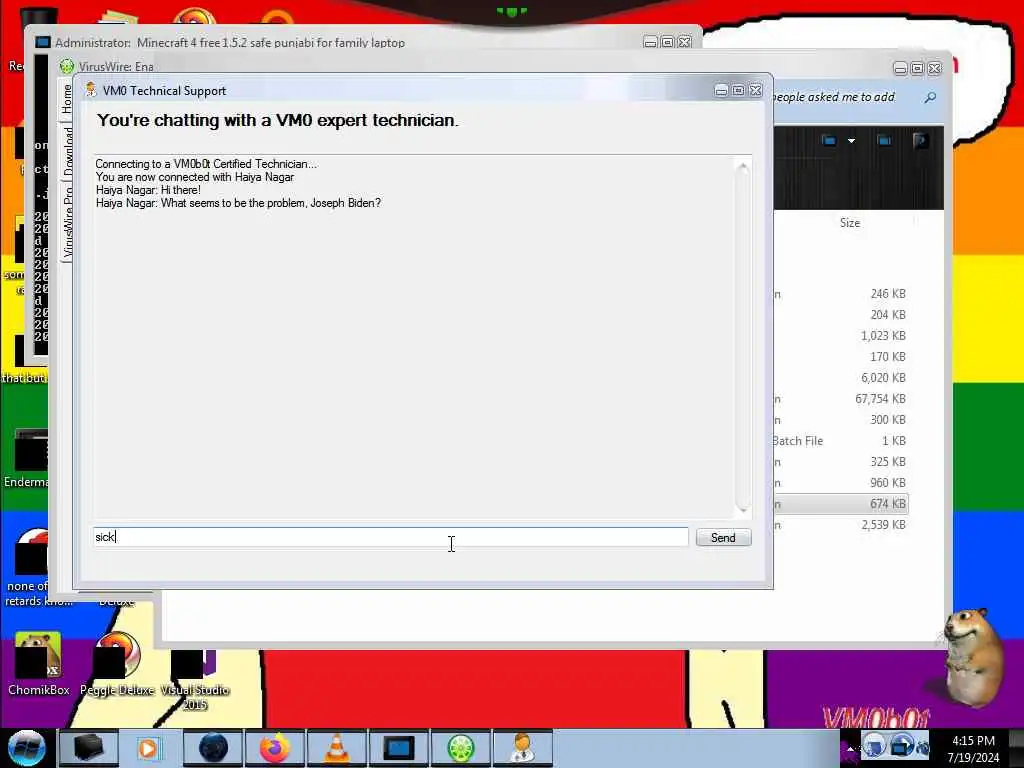Switch to technician support taskbar button
Image resolution: width=1024 pixels, height=768 pixels.
tap(522, 748)
